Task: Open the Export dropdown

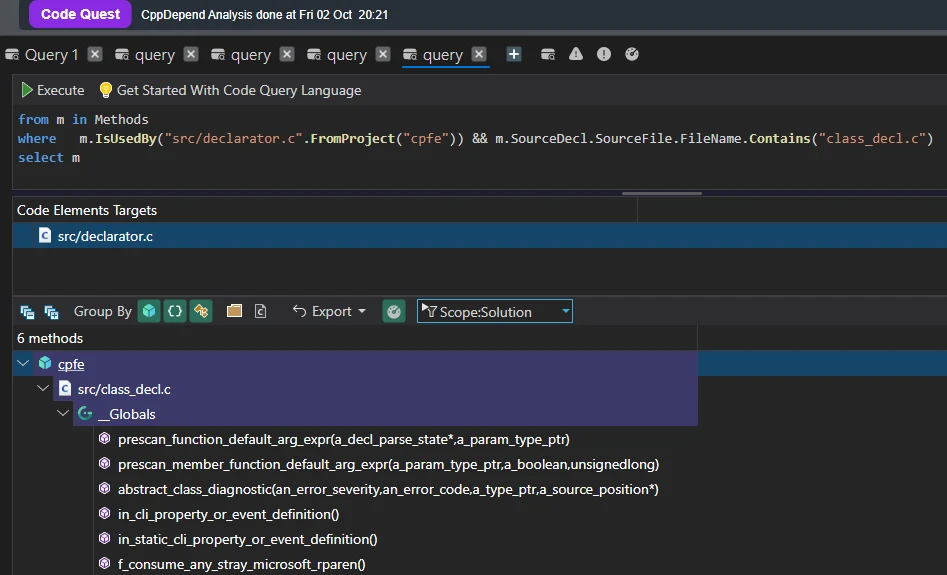Action: tap(330, 311)
